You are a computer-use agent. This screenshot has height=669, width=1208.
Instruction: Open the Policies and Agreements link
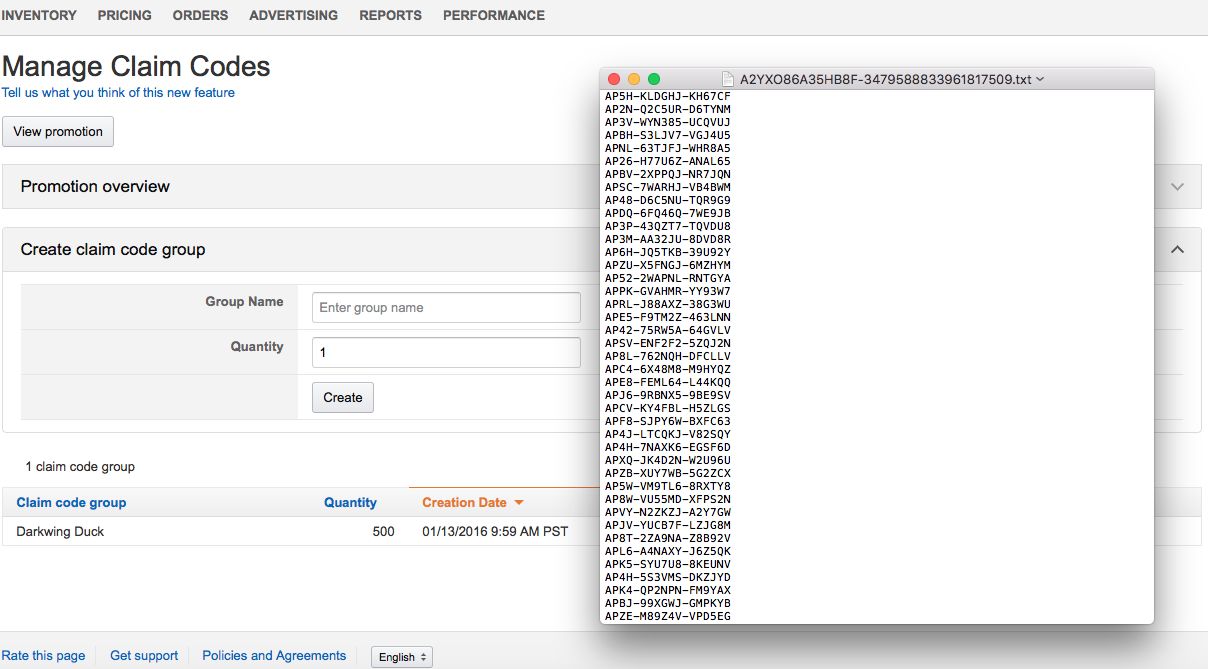pyautogui.click(x=274, y=656)
